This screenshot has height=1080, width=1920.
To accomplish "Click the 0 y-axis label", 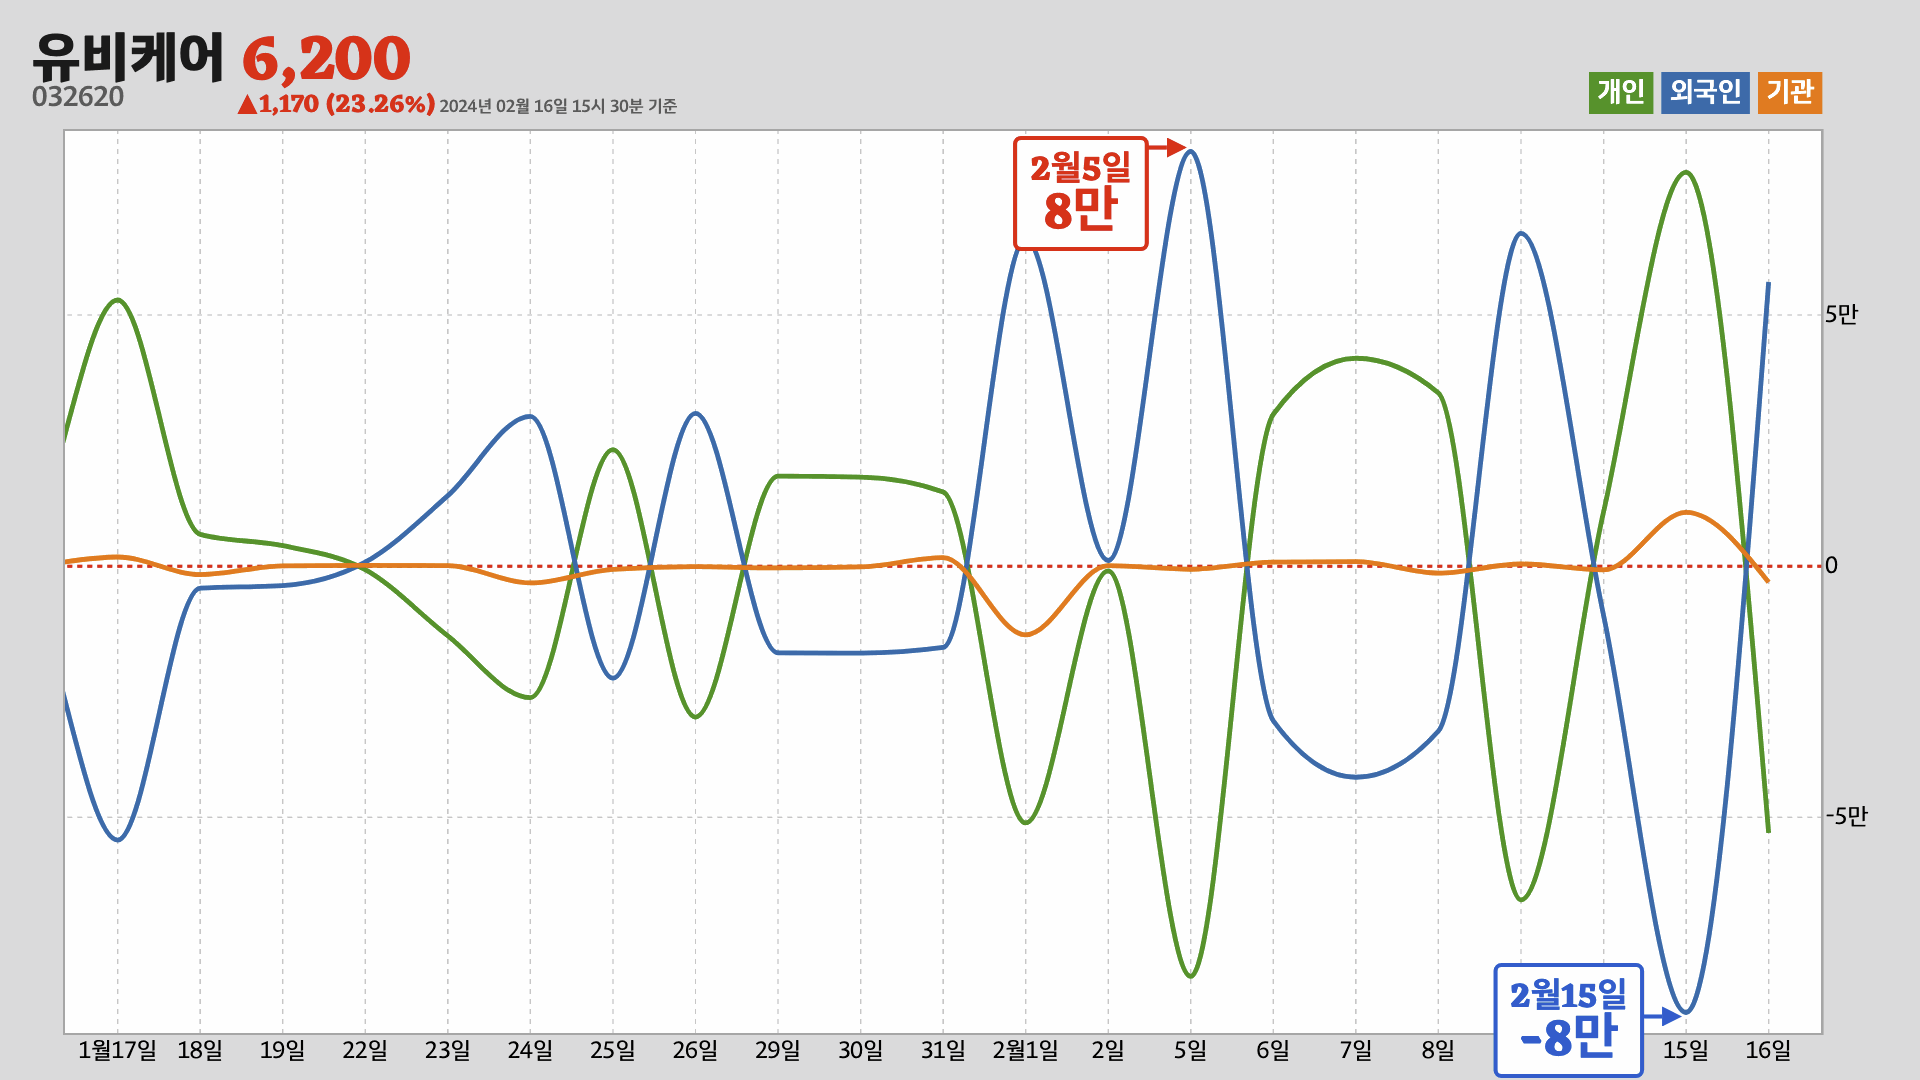I will tap(1831, 566).
